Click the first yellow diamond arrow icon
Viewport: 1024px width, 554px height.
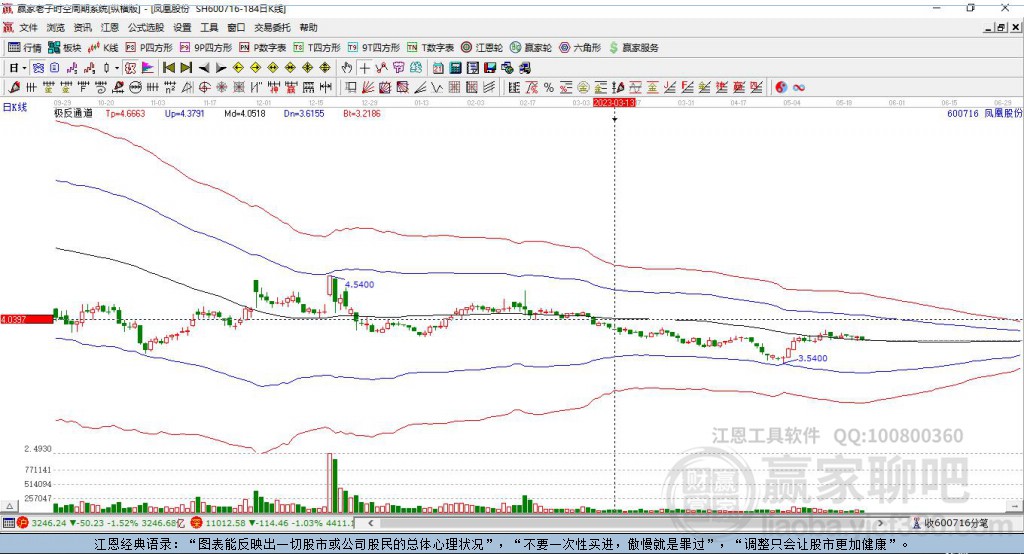(x=238, y=68)
